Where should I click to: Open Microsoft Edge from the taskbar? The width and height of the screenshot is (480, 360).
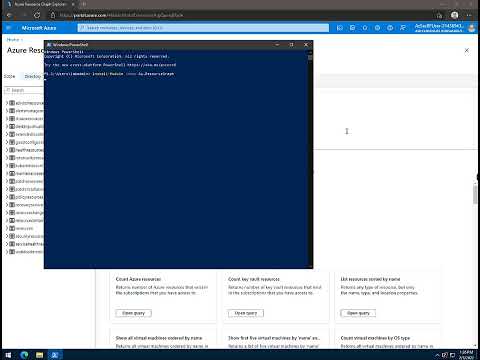click(x=24, y=355)
